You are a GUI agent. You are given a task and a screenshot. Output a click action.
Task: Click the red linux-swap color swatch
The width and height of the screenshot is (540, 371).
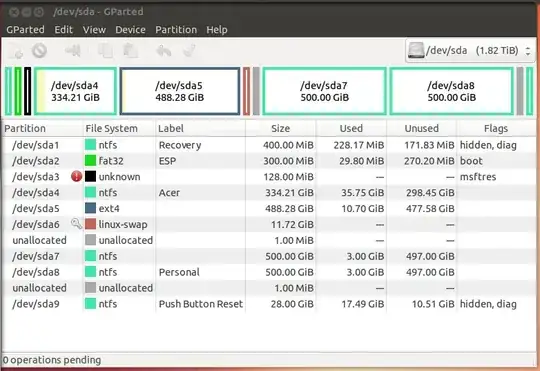click(x=90, y=224)
